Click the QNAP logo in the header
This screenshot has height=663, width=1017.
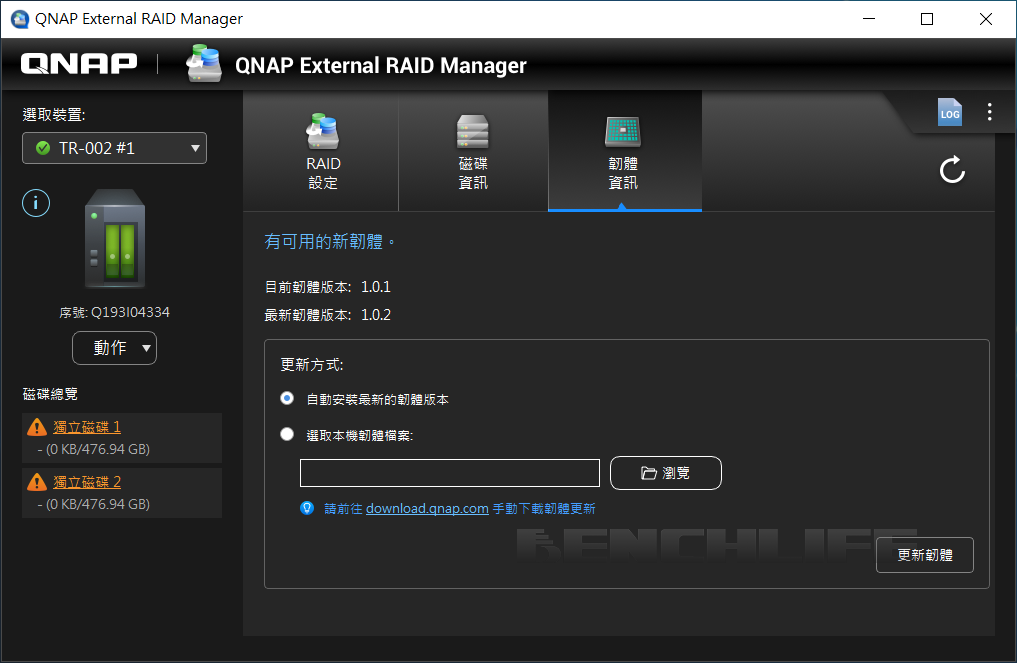tap(79, 64)
